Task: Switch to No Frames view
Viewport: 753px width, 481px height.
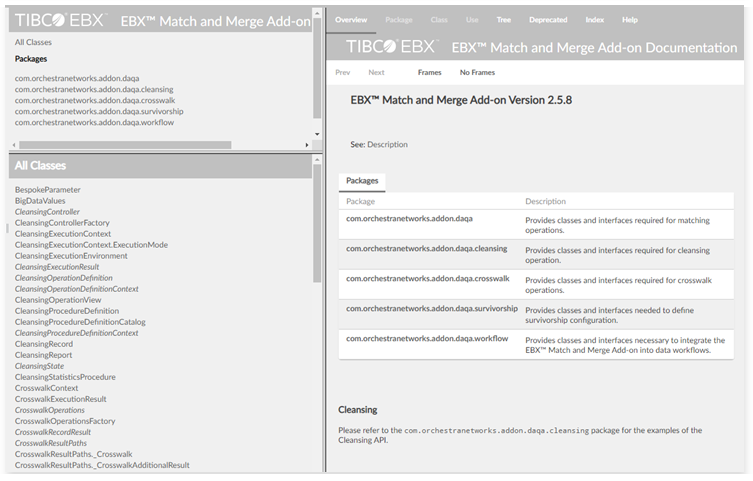Action: [x=477, y=72]
